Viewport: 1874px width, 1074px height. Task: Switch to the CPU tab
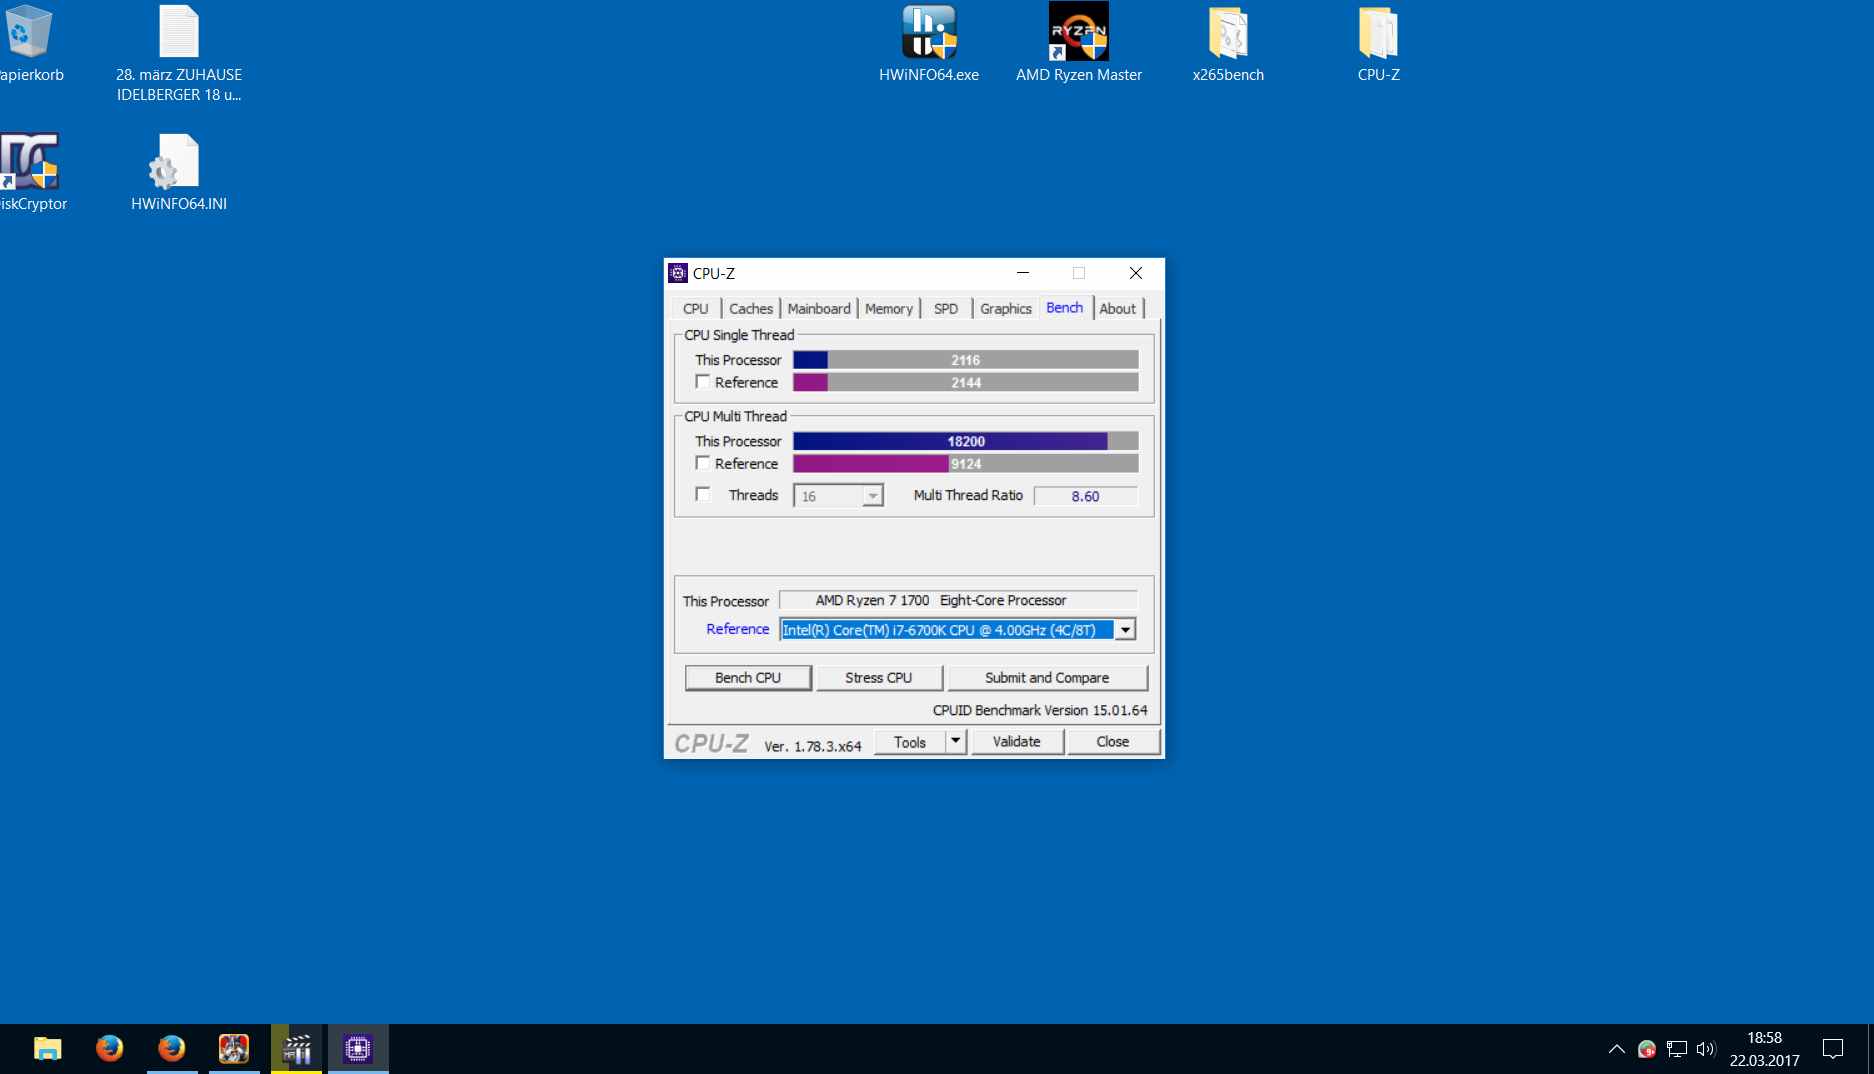696,309
